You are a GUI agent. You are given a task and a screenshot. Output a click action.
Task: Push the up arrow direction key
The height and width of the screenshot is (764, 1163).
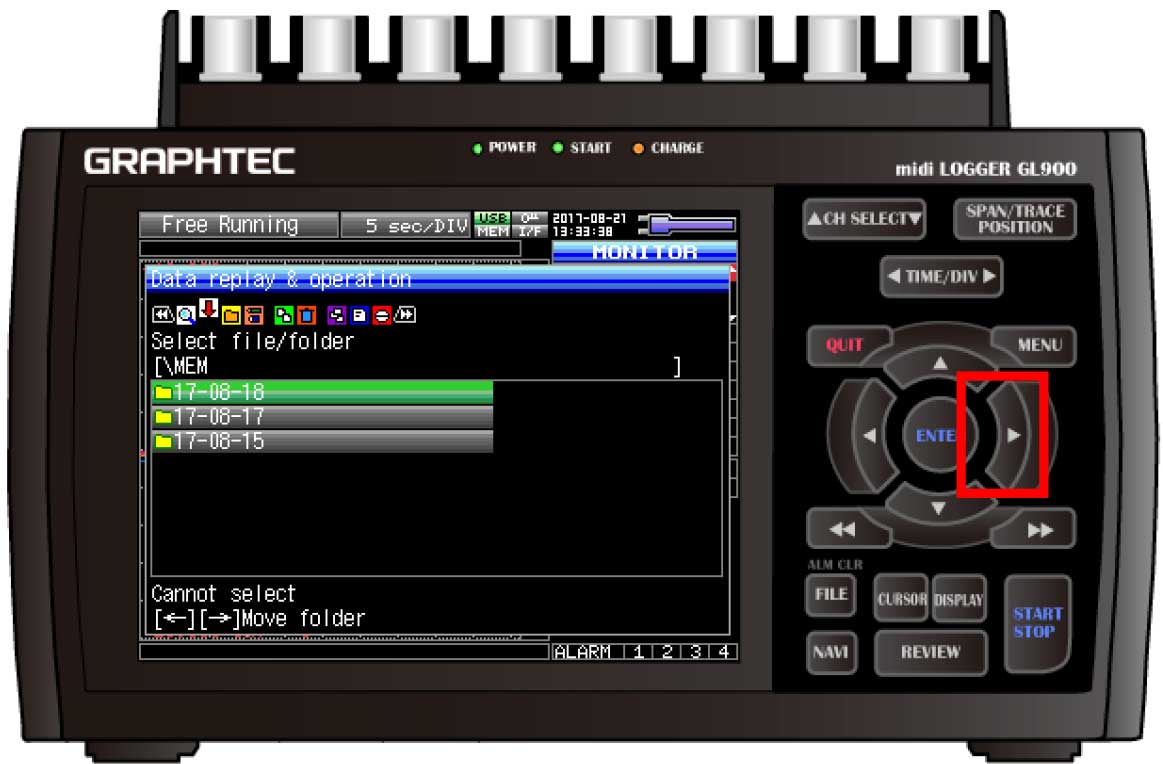coord(940,363)
